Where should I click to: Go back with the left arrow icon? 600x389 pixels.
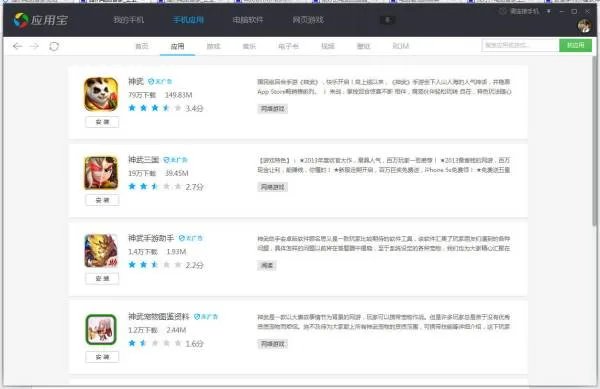pyautogui.click(x=17, y=46)
